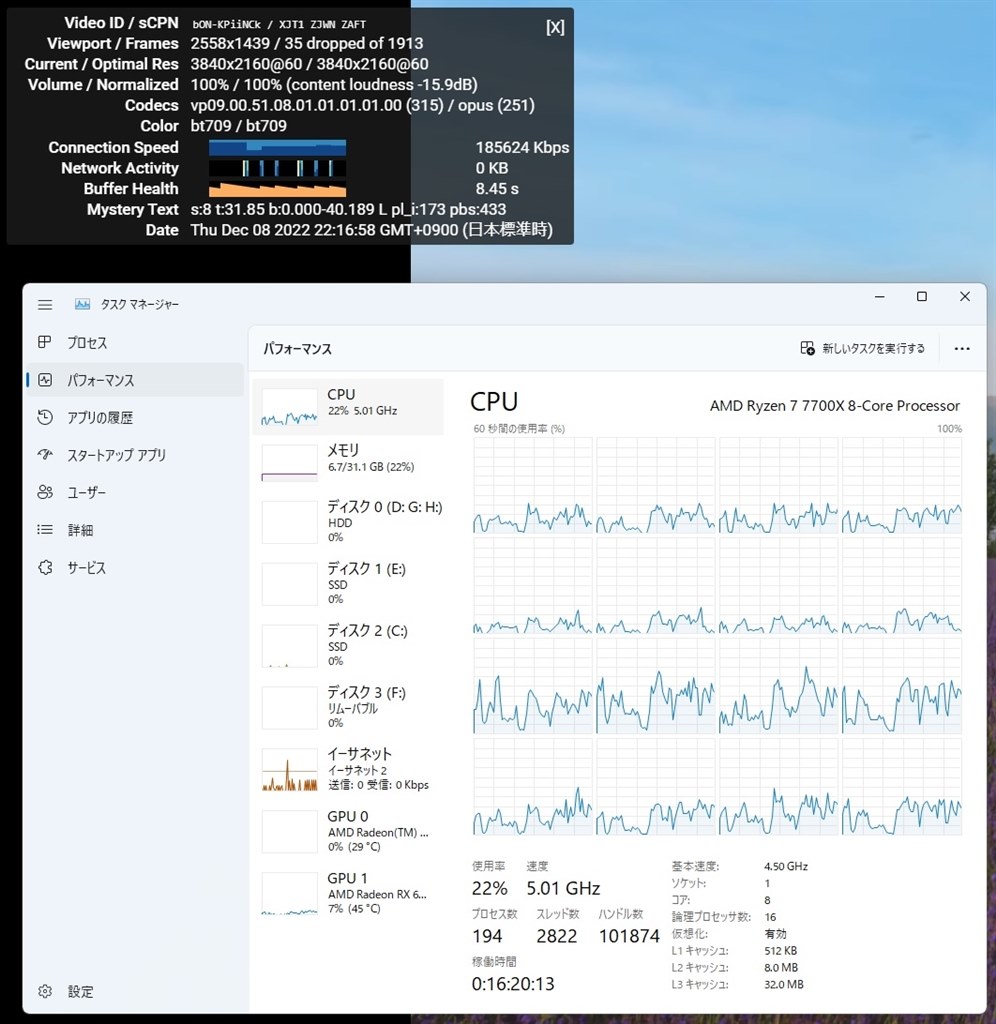
Task: Select the イーサネット 2 entry
Action: pyautogui.click(x=348, y=769)
